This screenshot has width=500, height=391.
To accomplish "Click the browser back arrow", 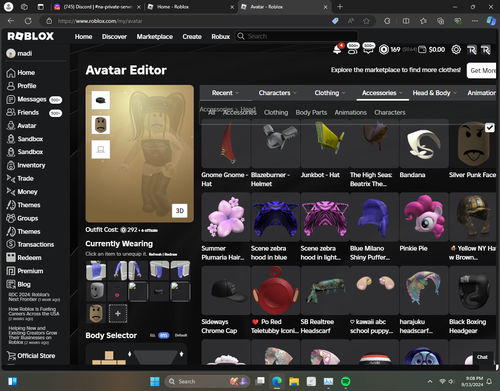I will [x=11, y=21].
